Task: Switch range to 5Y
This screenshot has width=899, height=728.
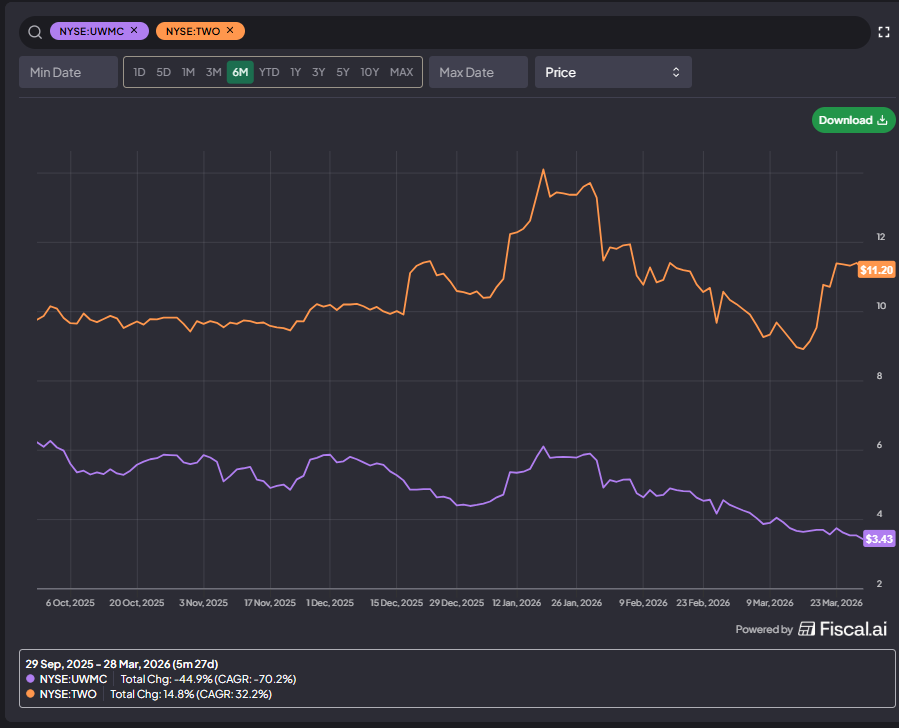Action: click(343, 72)
